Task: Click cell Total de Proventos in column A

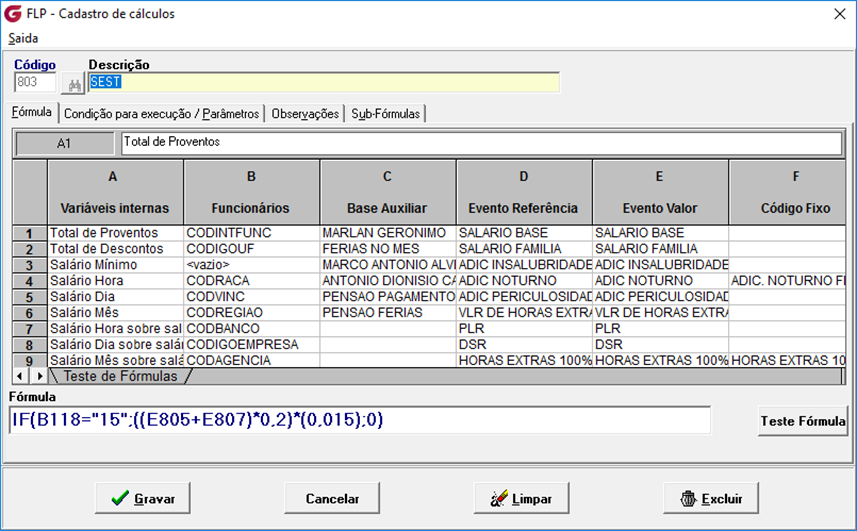Action: [115, 233]
